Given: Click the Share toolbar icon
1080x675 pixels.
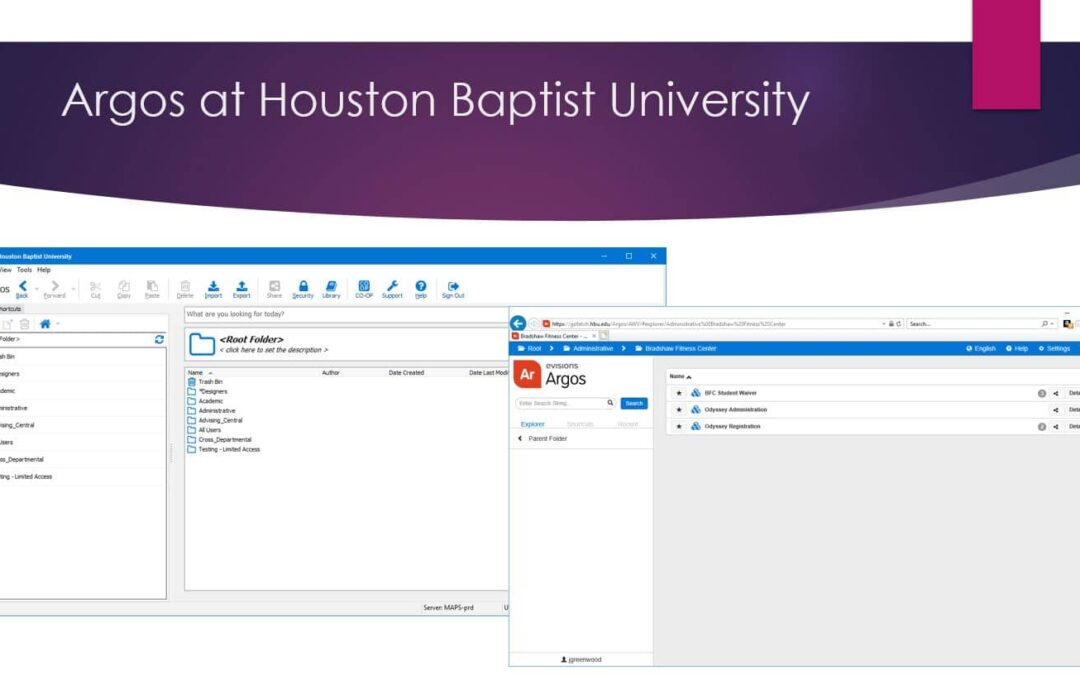Looking at the screenshot, I should 274,289.
